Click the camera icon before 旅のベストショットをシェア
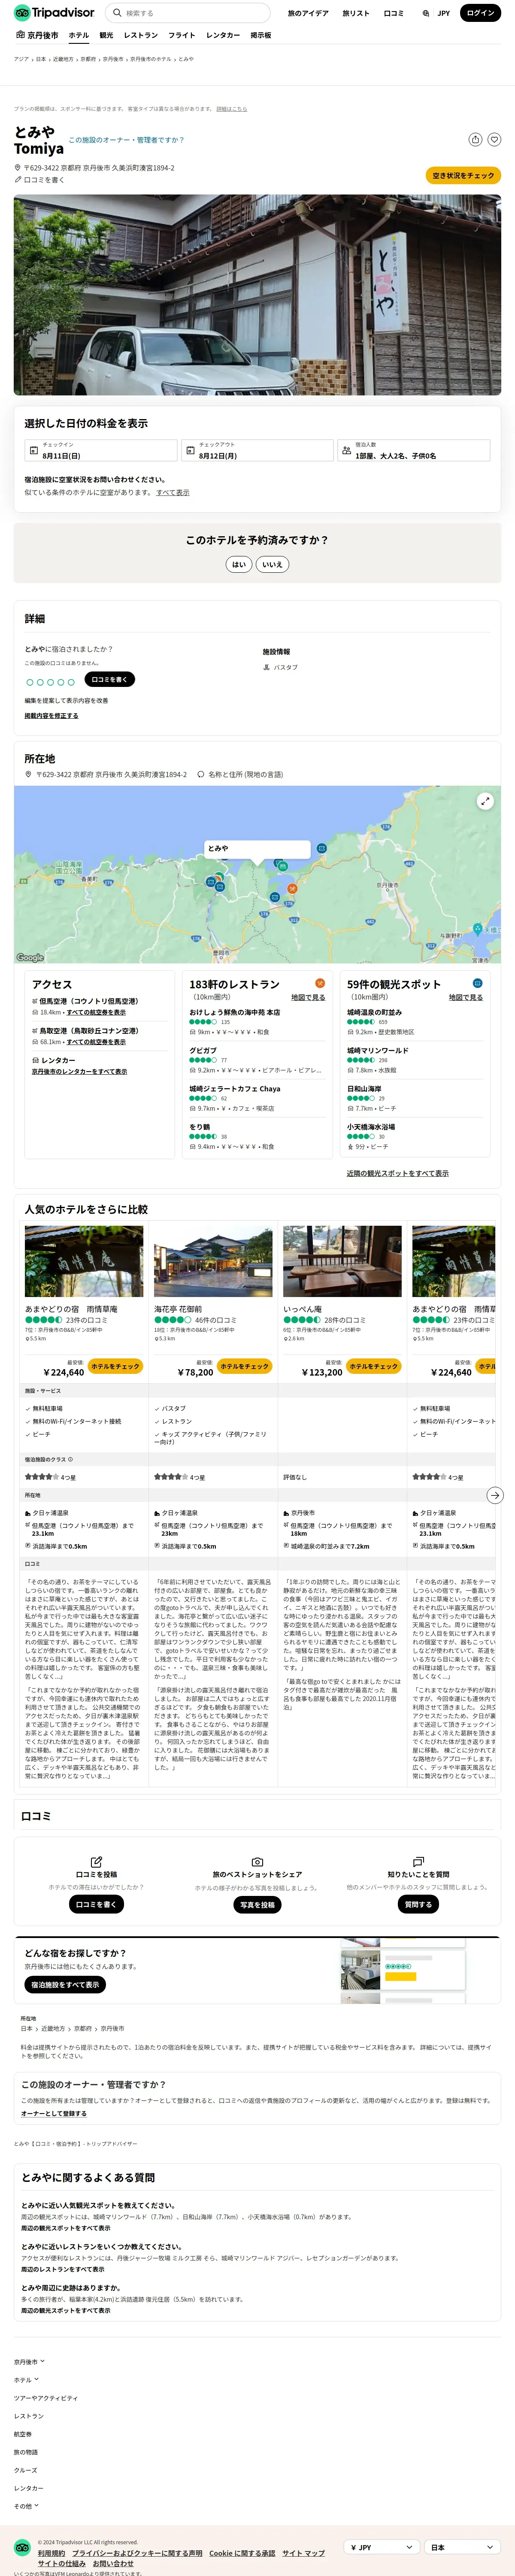515x2576 pixels. pos(257,1861)
